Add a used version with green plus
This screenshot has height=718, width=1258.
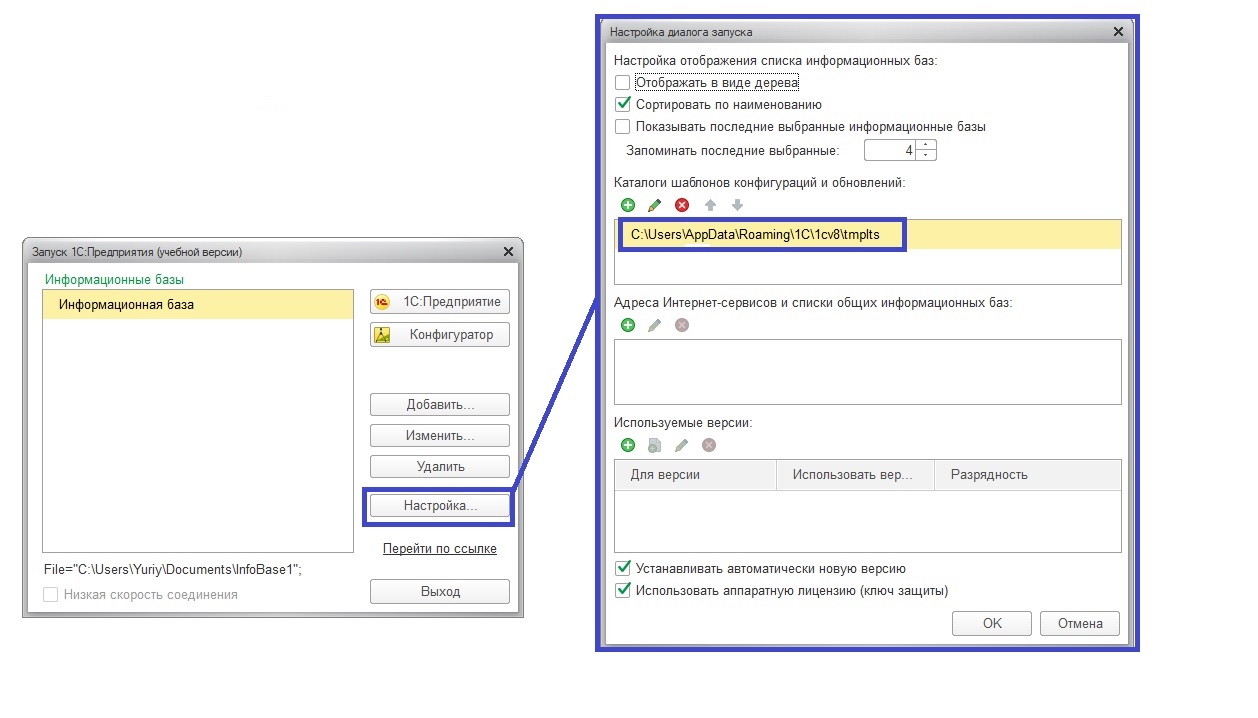[x=628, y=445]
